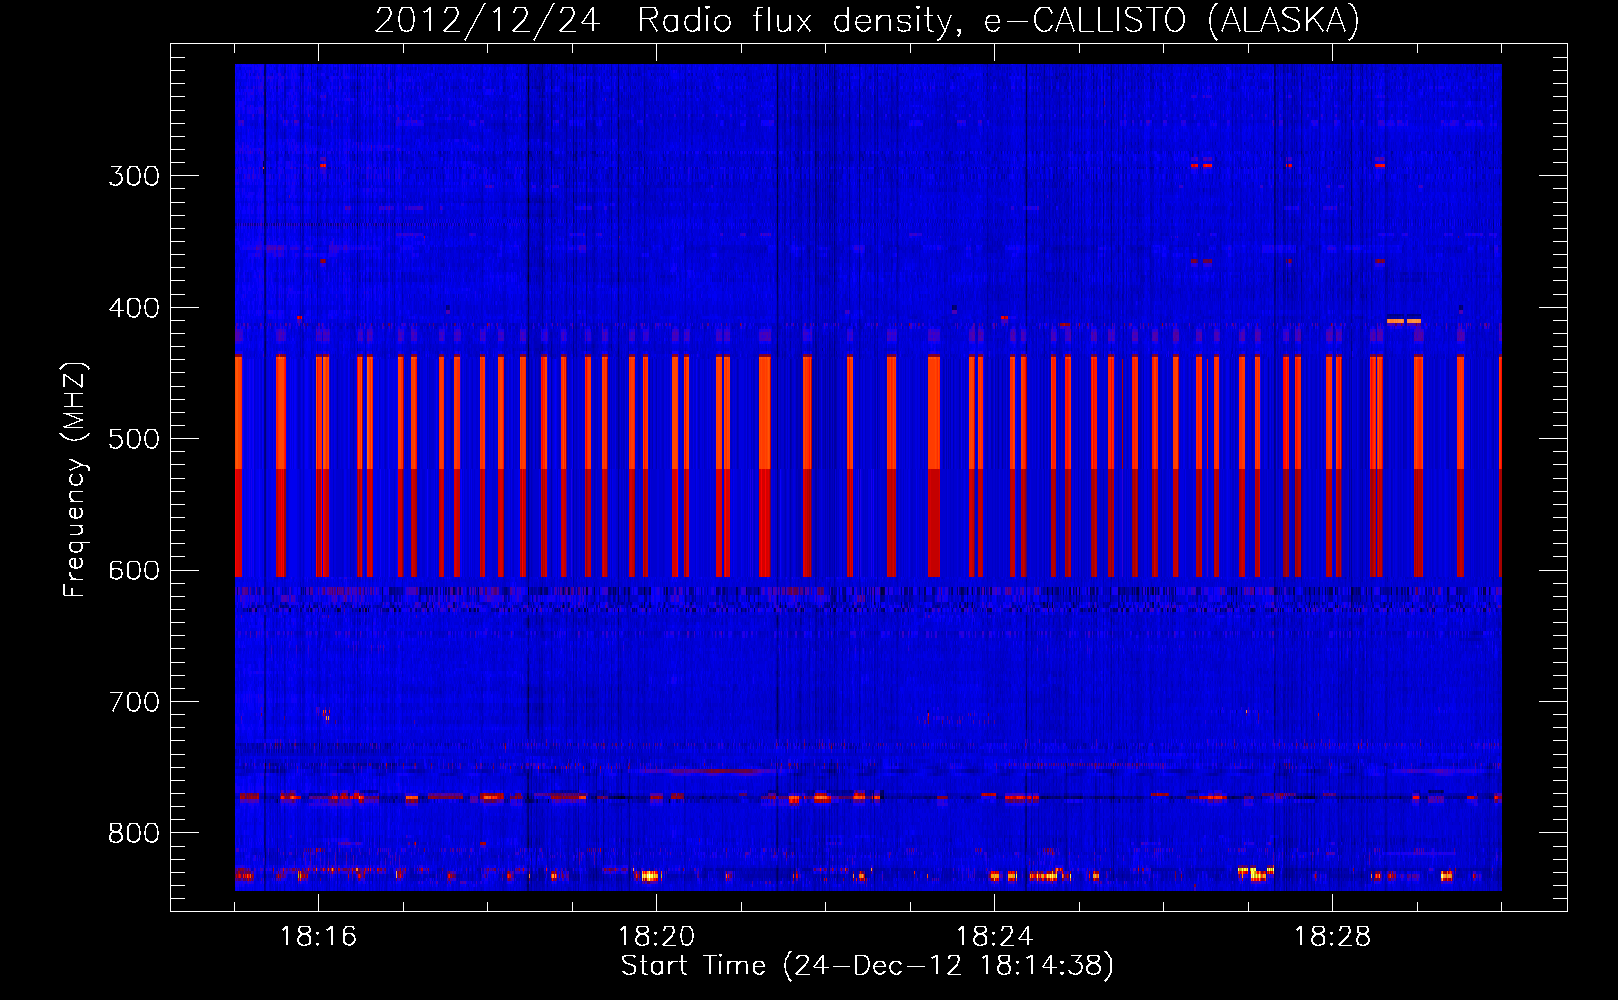Screen dimensions: 1618x1000
Task: Click the 600 frequency tick label
Action: tap(134, 570)
